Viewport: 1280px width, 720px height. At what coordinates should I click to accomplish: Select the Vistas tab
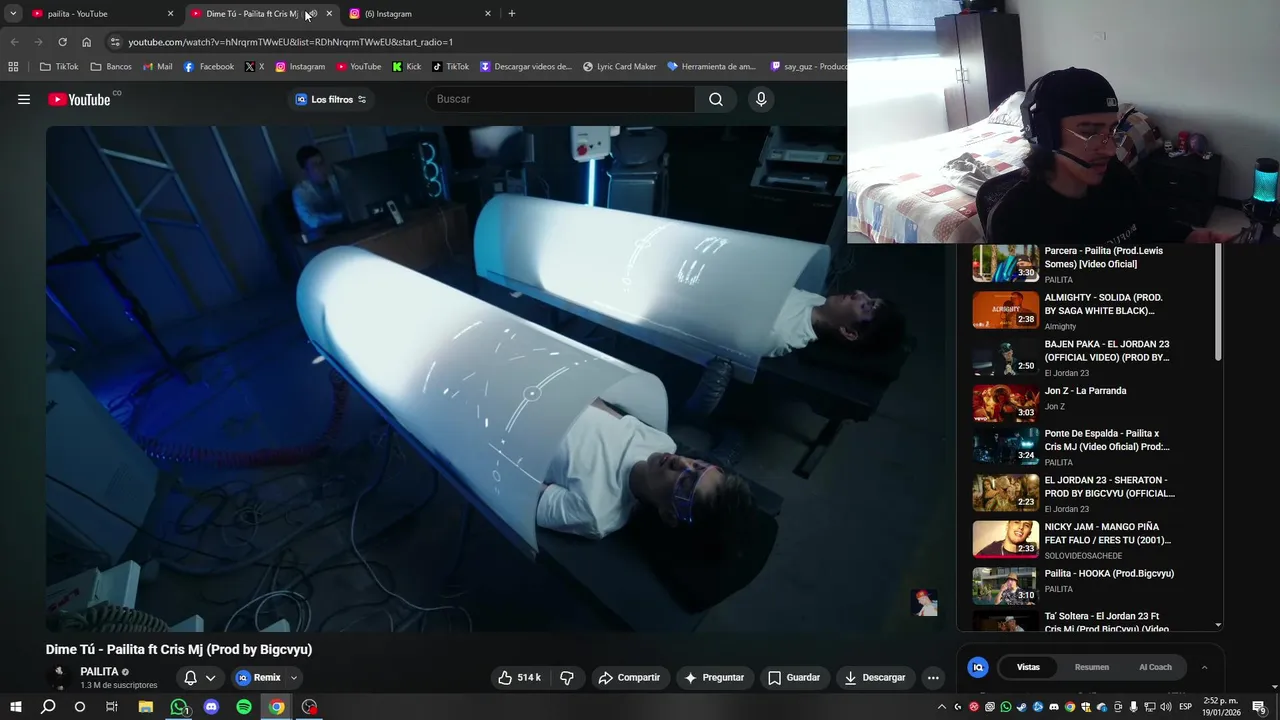click(1028, 667)
